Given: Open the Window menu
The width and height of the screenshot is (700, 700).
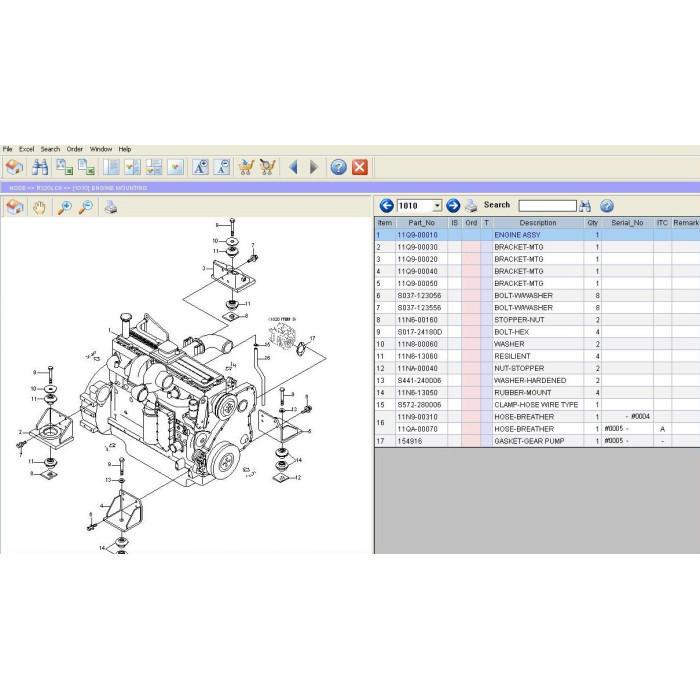Looking at the screenshot, I should click(101, 149).
